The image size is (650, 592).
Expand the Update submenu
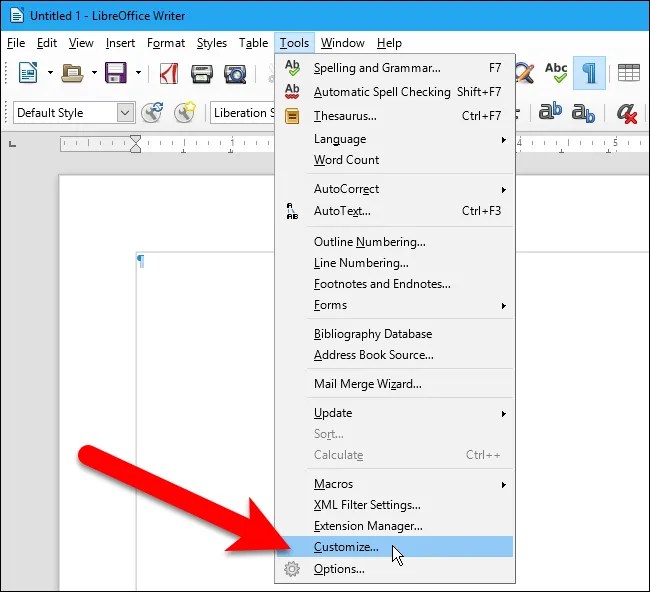tap(395, 413)
